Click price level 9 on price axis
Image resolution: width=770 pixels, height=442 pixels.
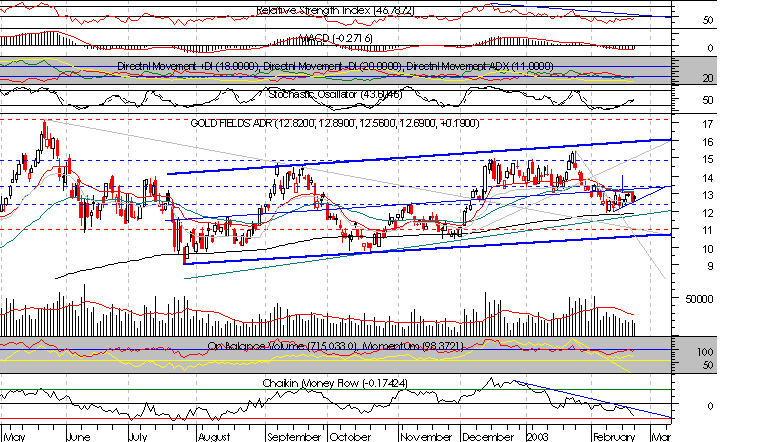(x=710, y=267)
